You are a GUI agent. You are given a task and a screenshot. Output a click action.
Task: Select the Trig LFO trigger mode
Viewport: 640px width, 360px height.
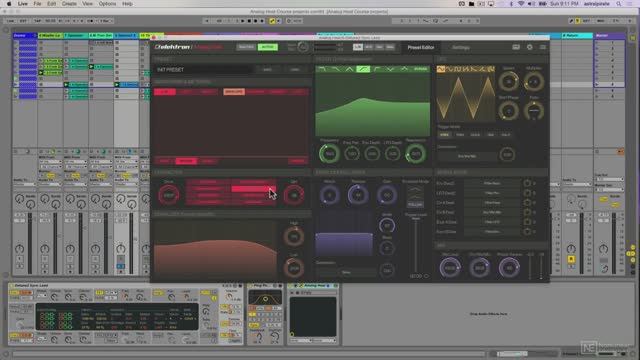coord(460,134)
